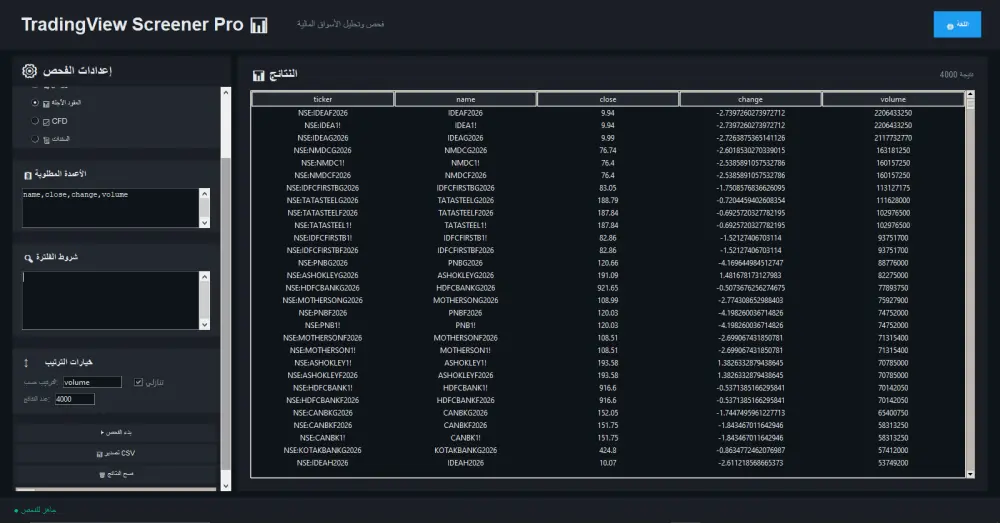The height and width of the screenshot is (523, 1000).
Task: Select the NSE:PNB1! ticker cell
Action: (x=323, y=325)
